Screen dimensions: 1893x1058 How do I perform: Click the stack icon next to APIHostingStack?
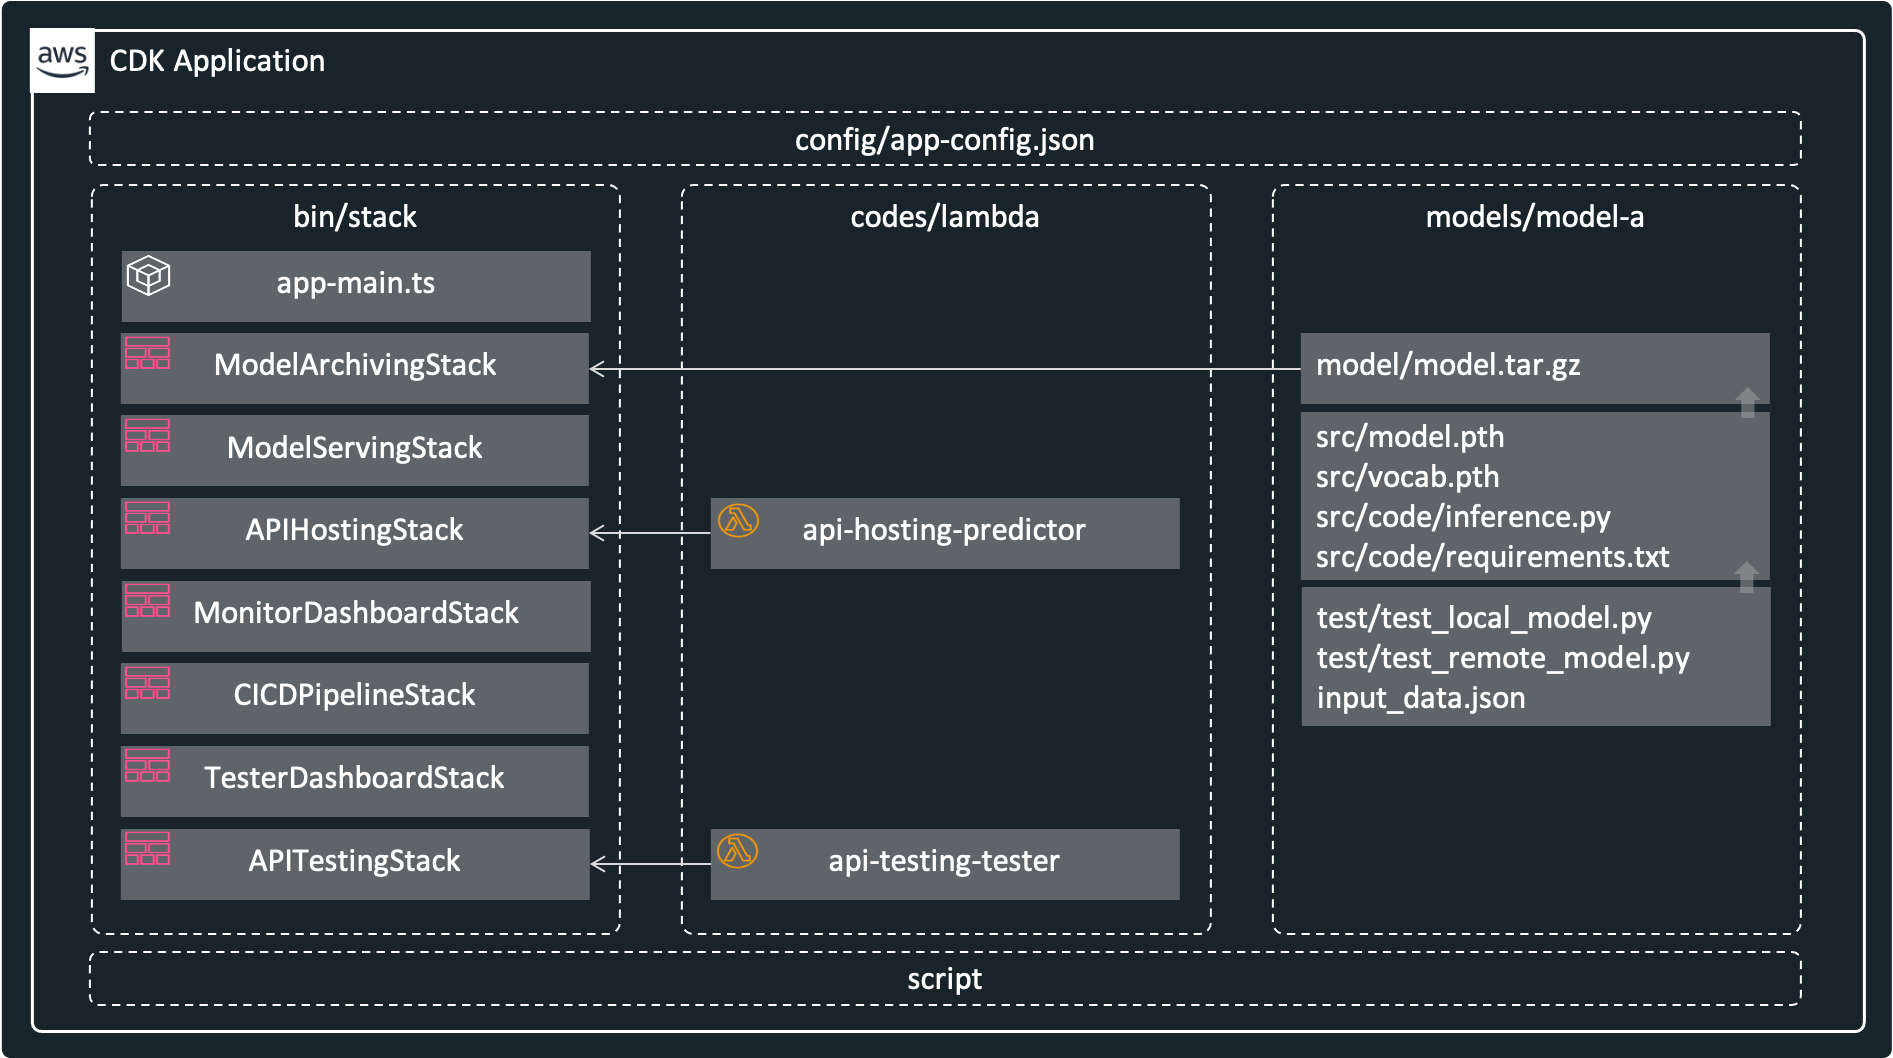click(147, 518)
